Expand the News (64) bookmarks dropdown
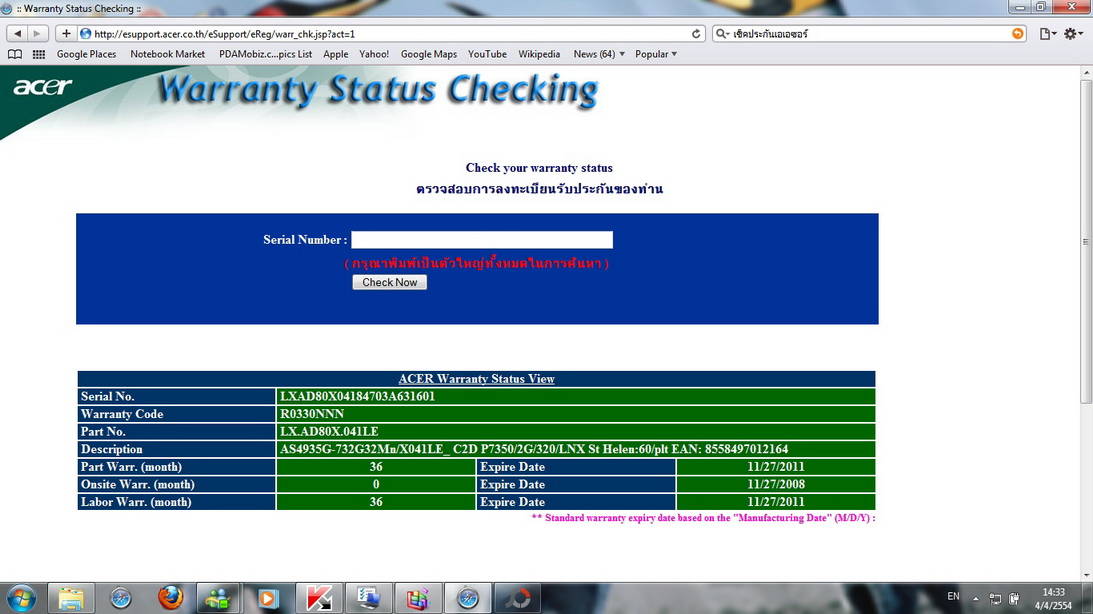 599,54
